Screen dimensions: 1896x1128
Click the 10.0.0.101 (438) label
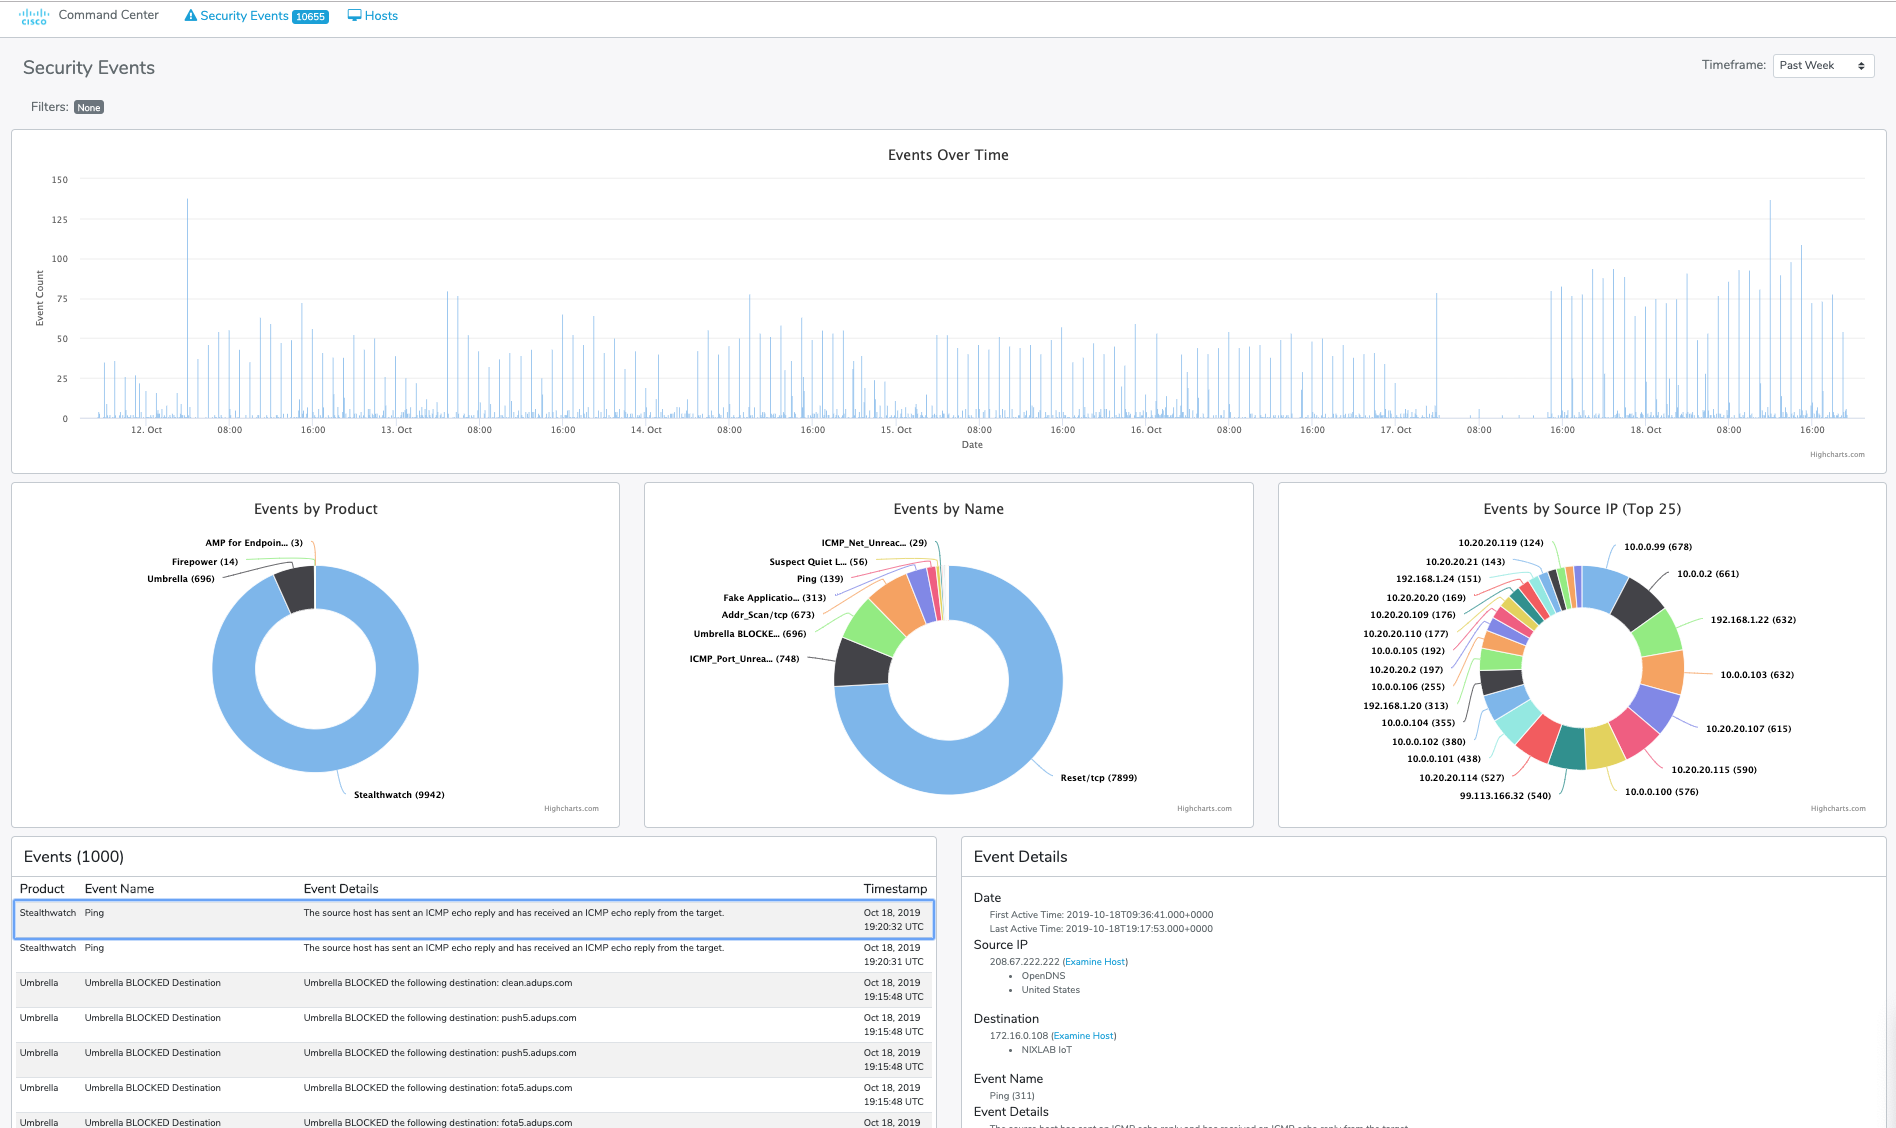(x=1444, y=759)
